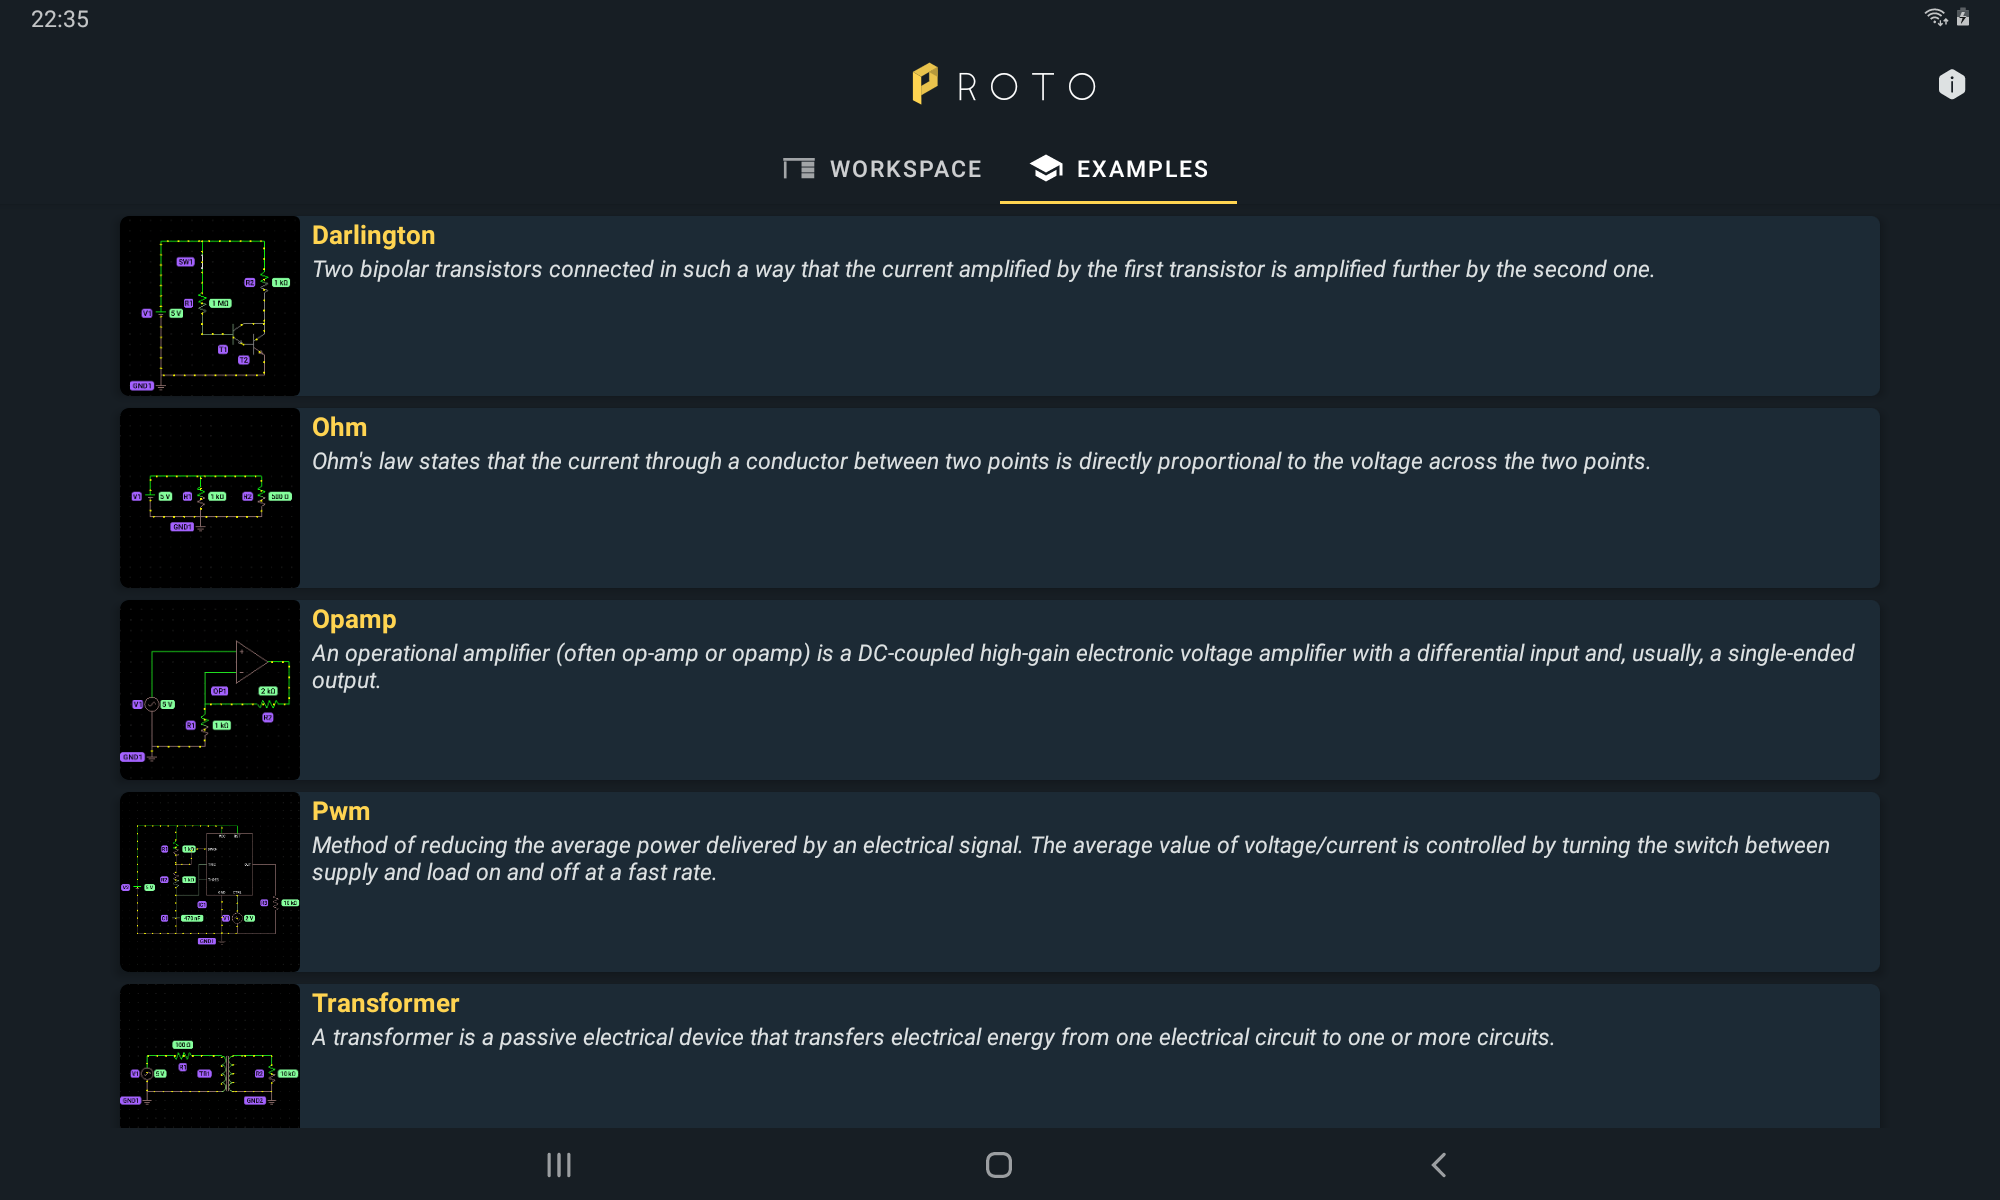The height and width of the screenshot is (1200, 2000).
Task: Click the Ohm example title
Action: point(339,427)
